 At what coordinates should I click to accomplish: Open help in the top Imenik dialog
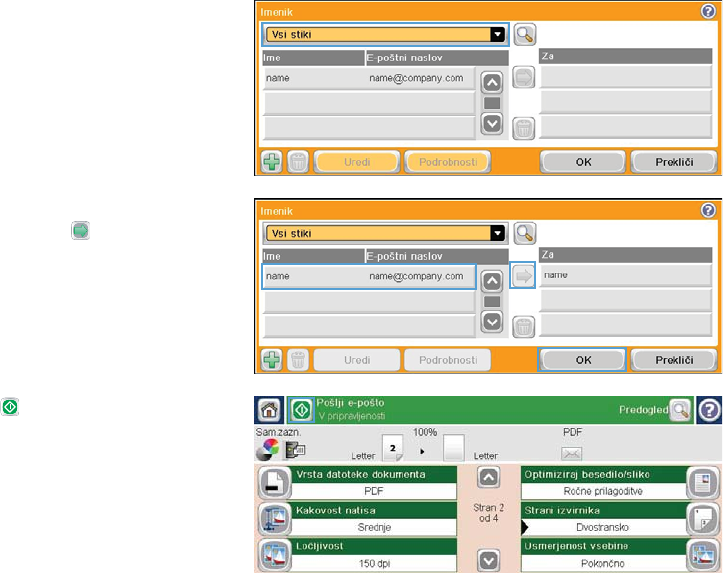point(708,11)
